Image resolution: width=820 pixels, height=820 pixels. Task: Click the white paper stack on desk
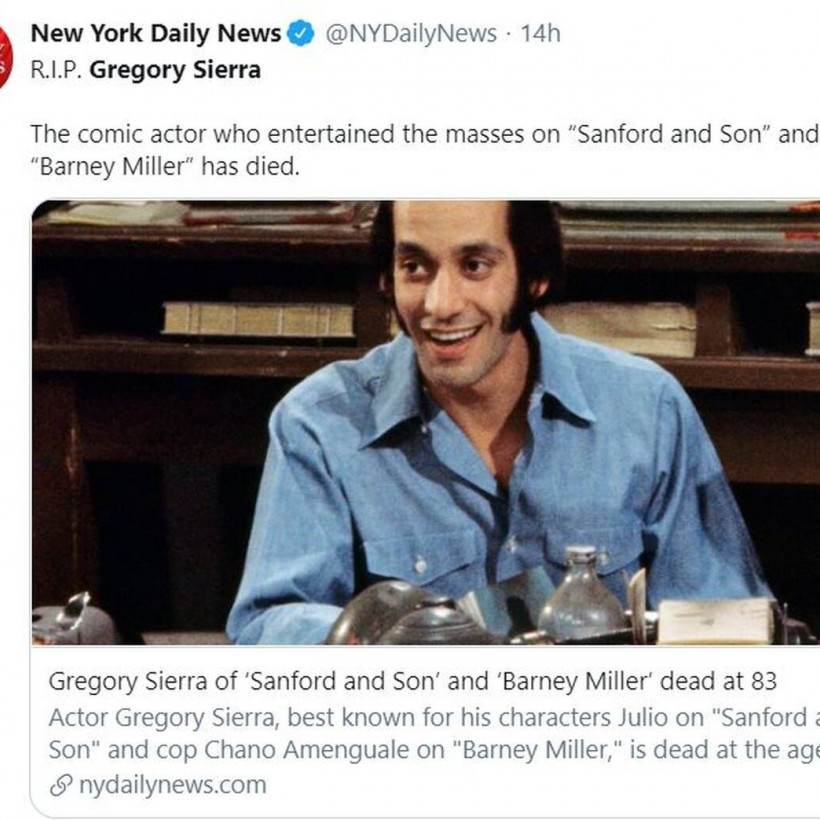pos(715,619)
